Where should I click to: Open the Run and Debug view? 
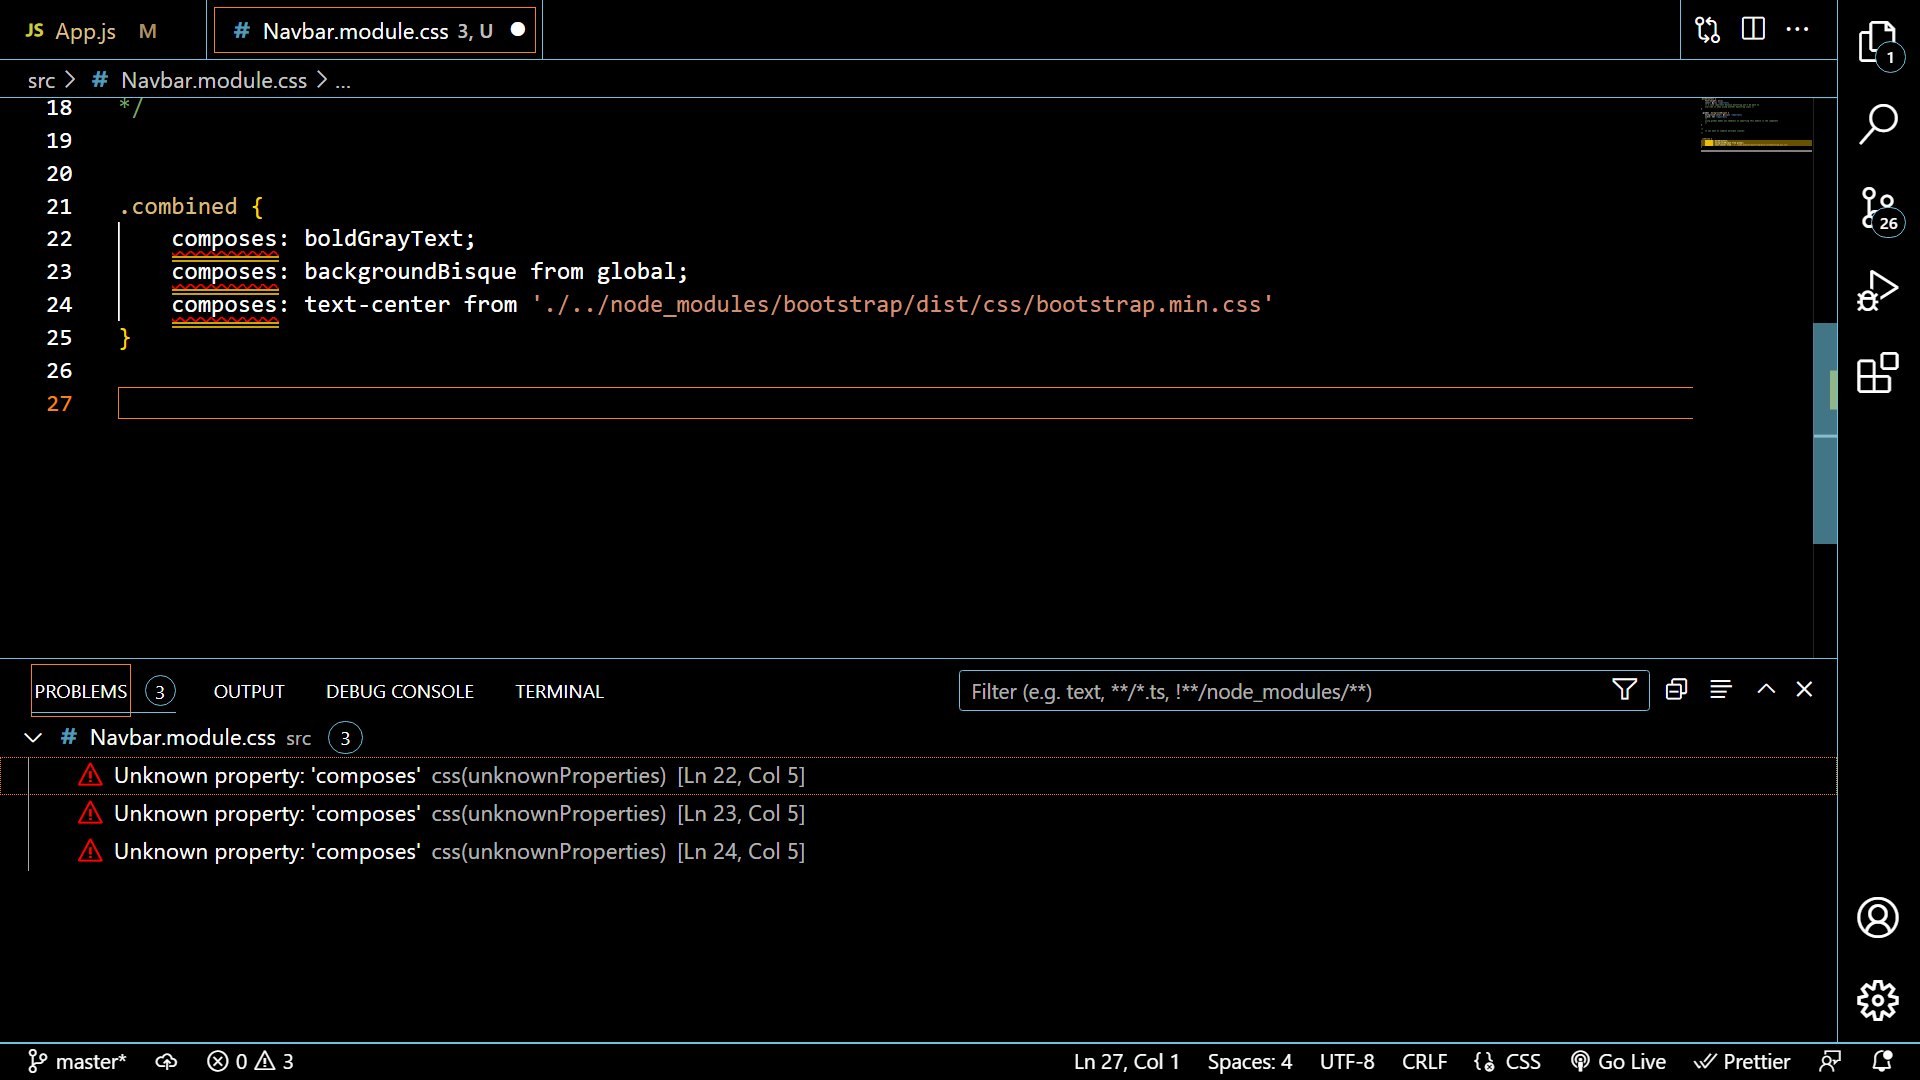(1878, 290)
